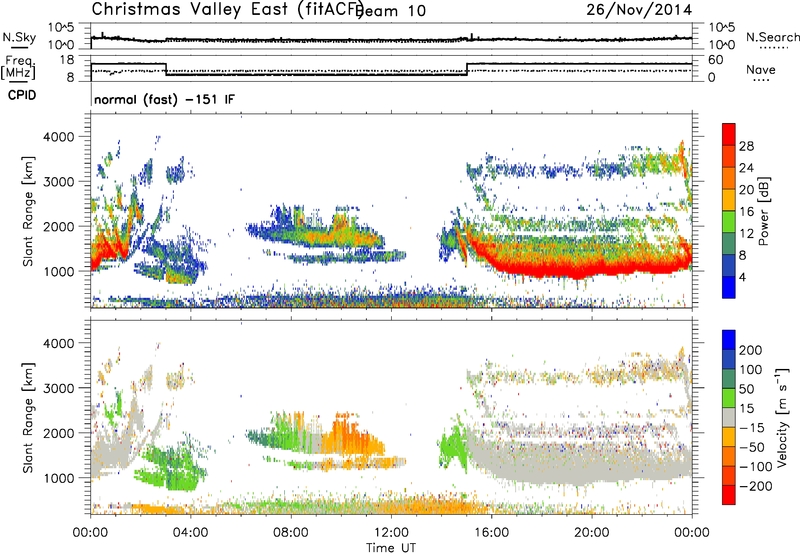This screenshot has width=800, height=554.
Task: Click the '200' tick on the Velocity scale
Action: pos(751,350)
